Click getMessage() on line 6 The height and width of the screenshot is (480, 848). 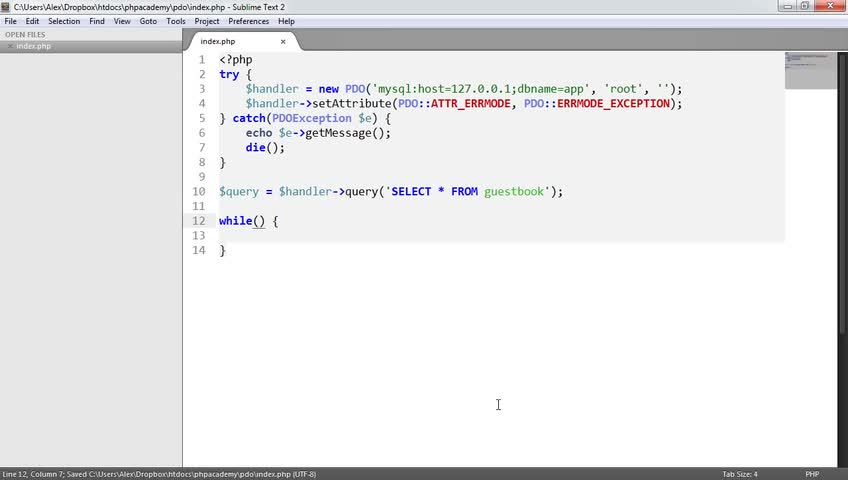pyautogui.click(x=345, y=133)
